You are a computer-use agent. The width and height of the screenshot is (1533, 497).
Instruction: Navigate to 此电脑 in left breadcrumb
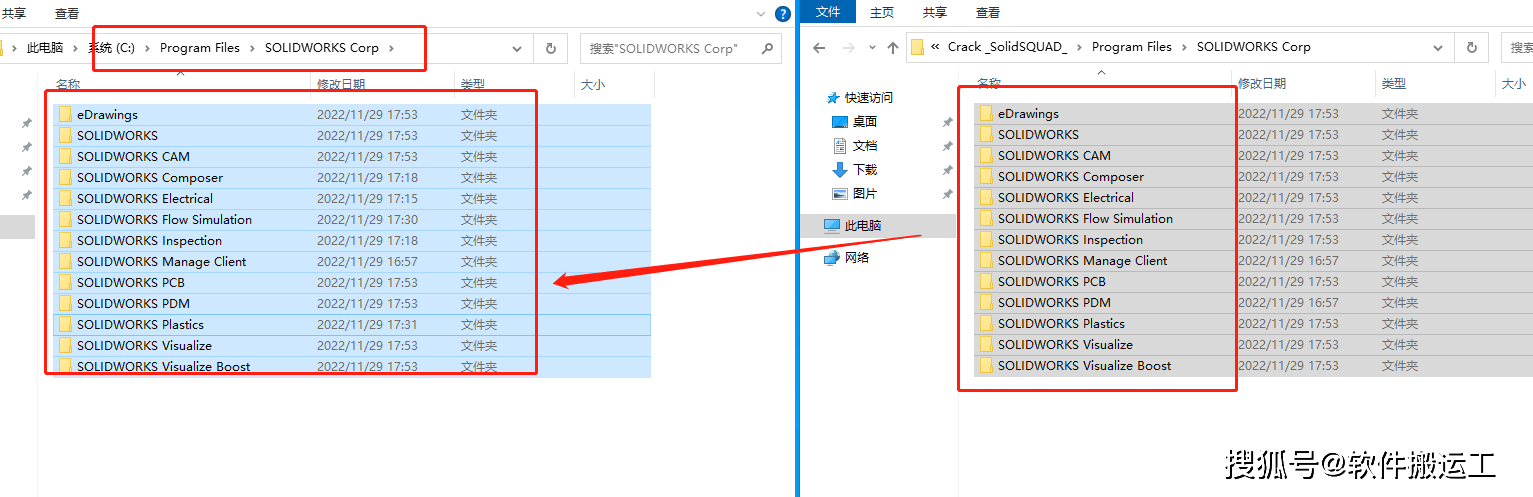pos(45,48)
